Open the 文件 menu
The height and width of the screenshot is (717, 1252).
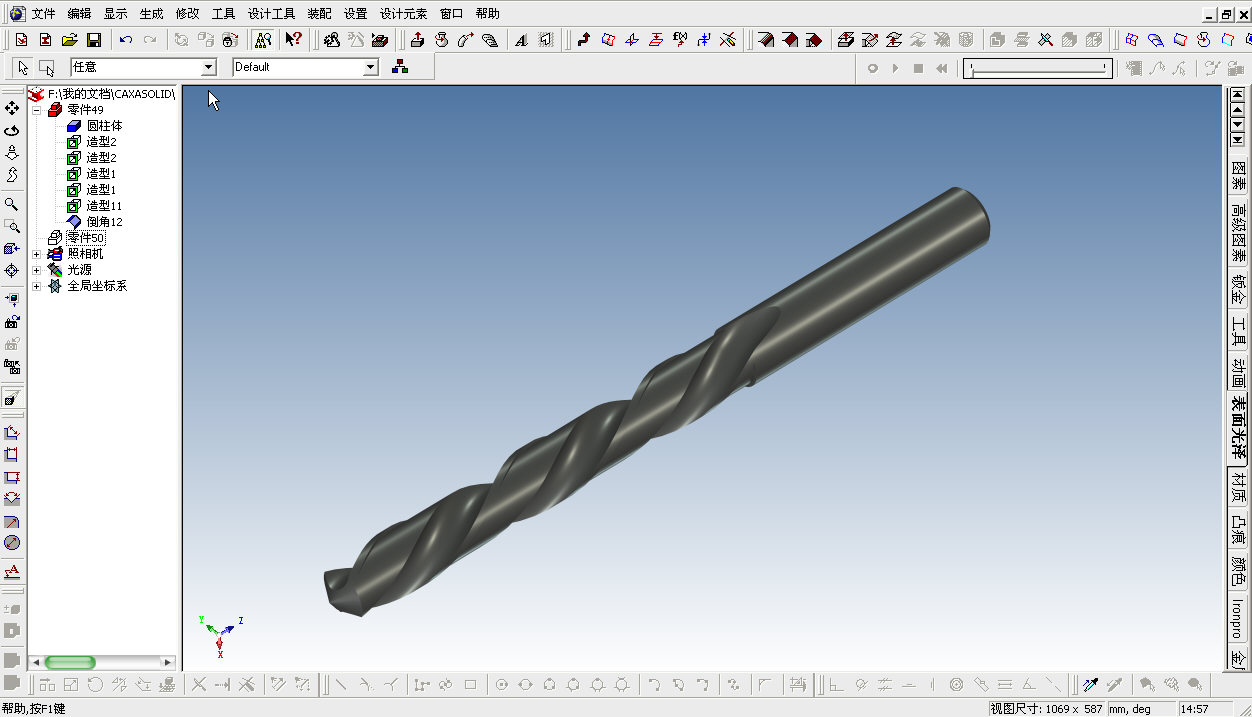coord(44,14)
